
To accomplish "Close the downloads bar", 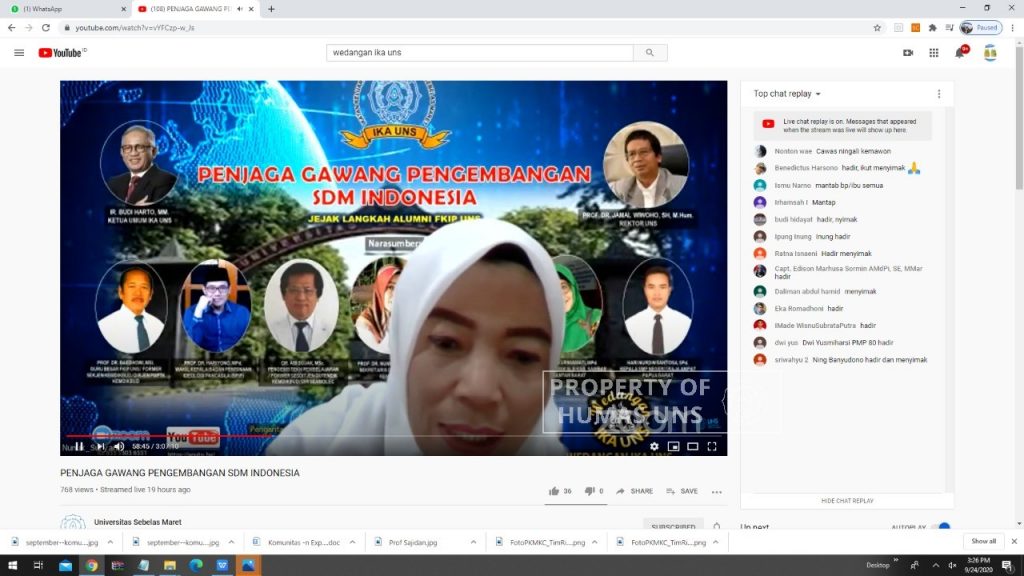I will point(1014,541).
